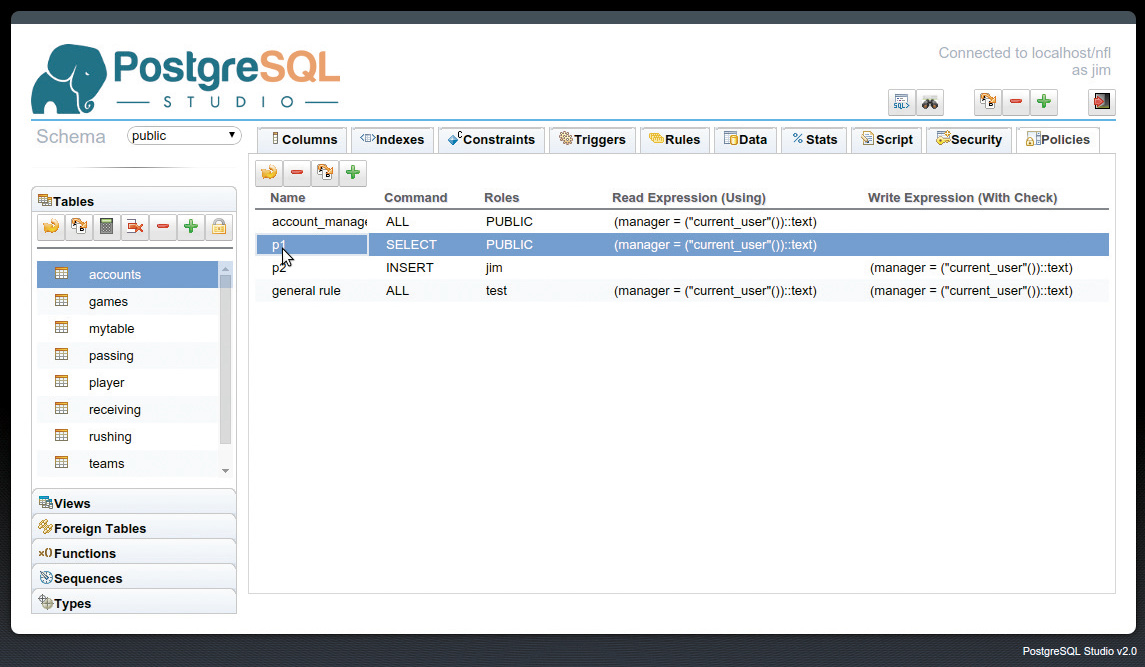Viewport: 1145px width, 667px height.
Task: Switch to the Security tab
Action: 968,140
